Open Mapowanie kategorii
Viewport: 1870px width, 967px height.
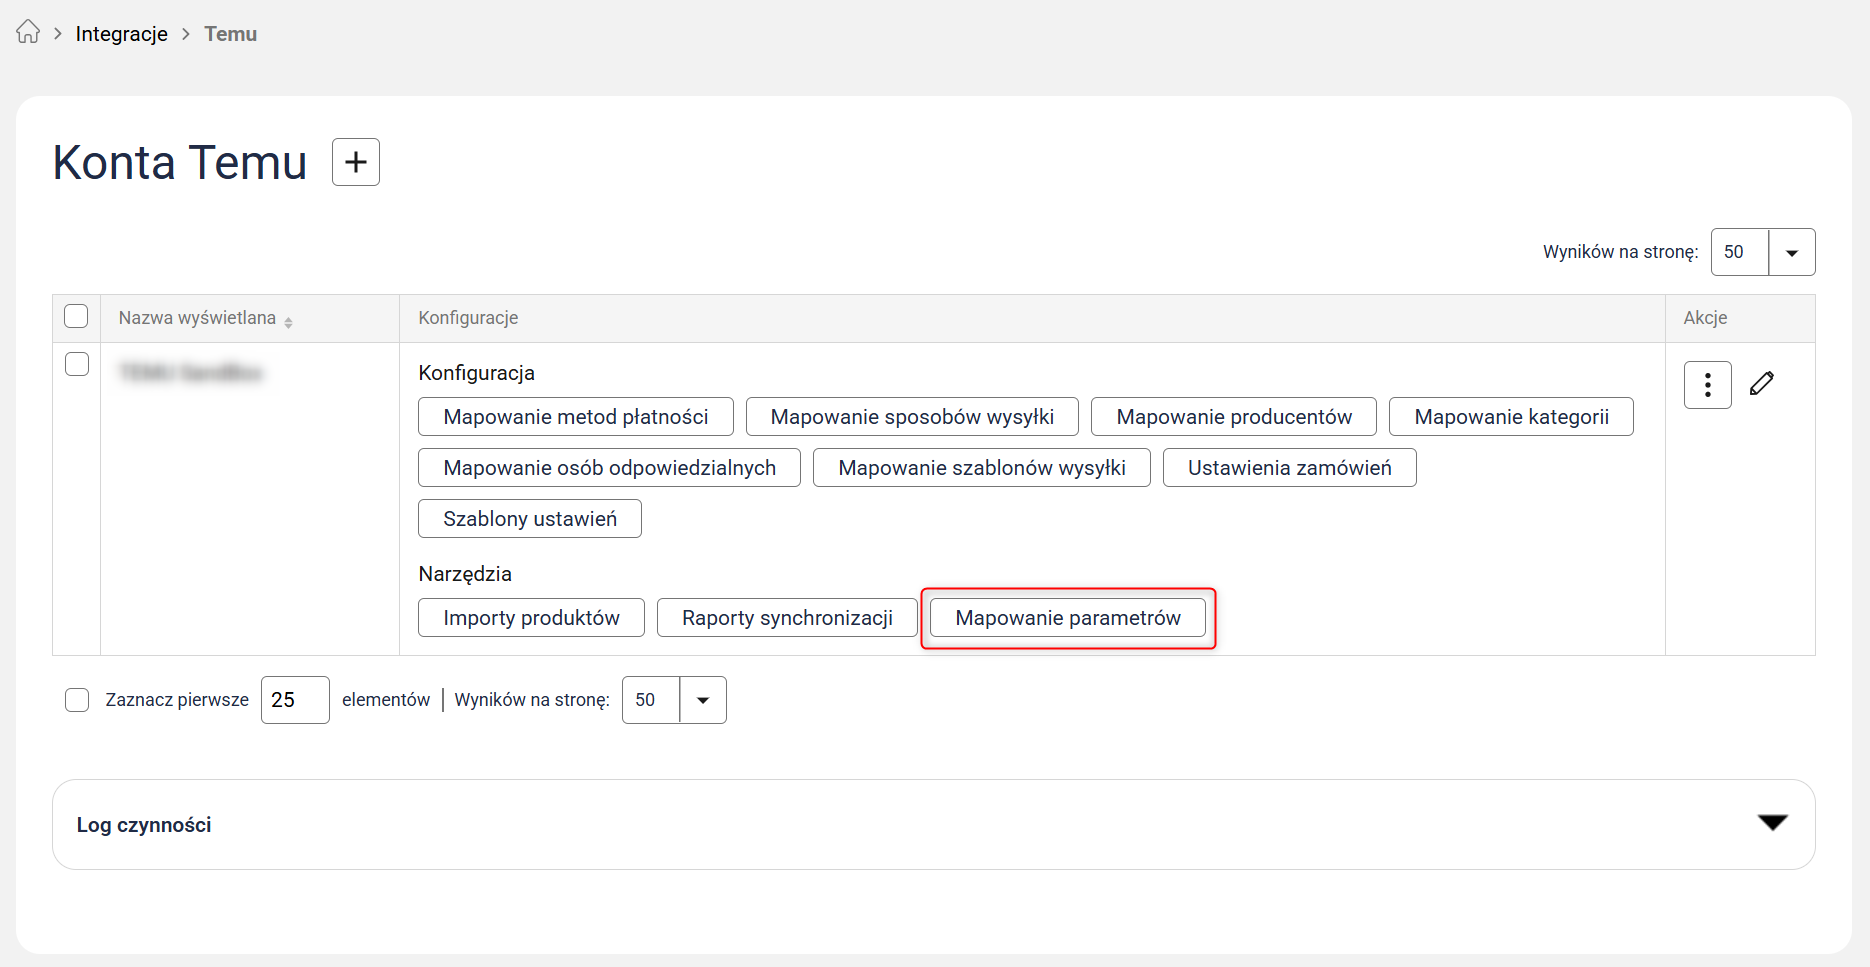(x=1510, y=417)
